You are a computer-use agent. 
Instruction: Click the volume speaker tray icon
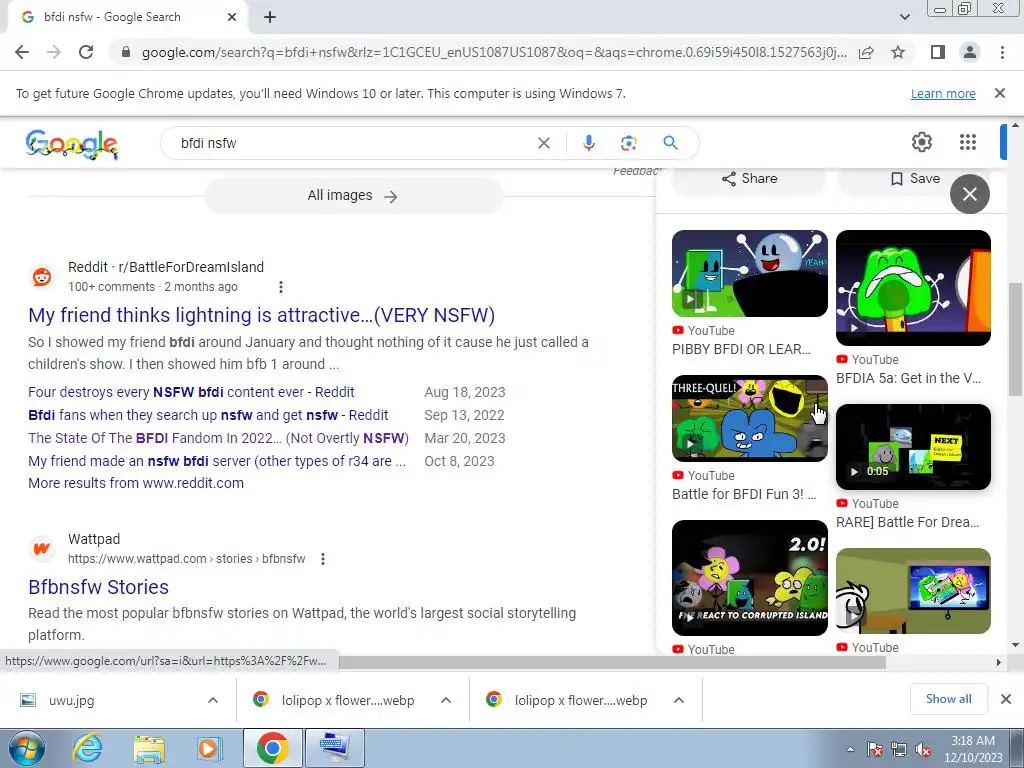click(923, 750)
